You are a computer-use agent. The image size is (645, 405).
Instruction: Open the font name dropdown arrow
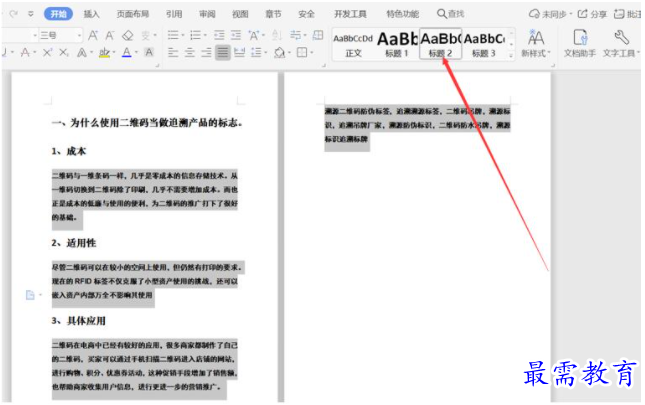(x=35, y=36)
